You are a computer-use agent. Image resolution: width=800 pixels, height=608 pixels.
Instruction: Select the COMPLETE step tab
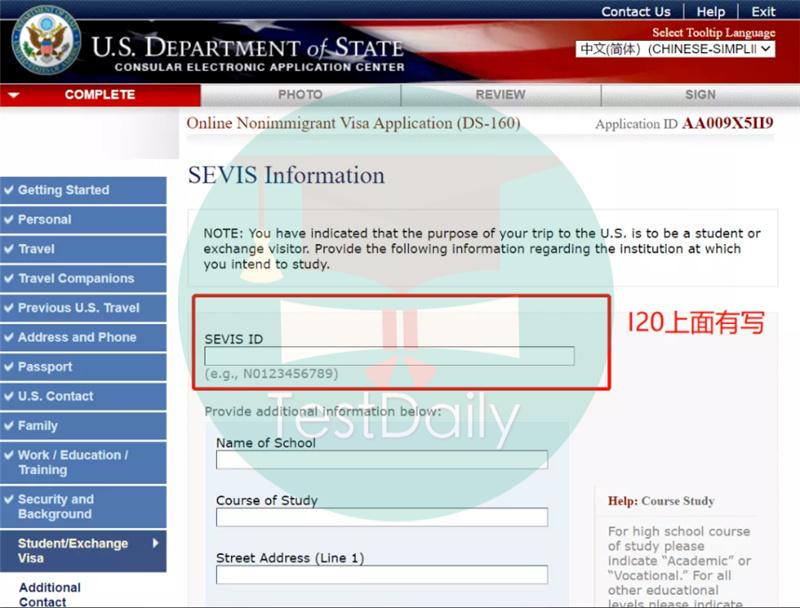(100, 95)
